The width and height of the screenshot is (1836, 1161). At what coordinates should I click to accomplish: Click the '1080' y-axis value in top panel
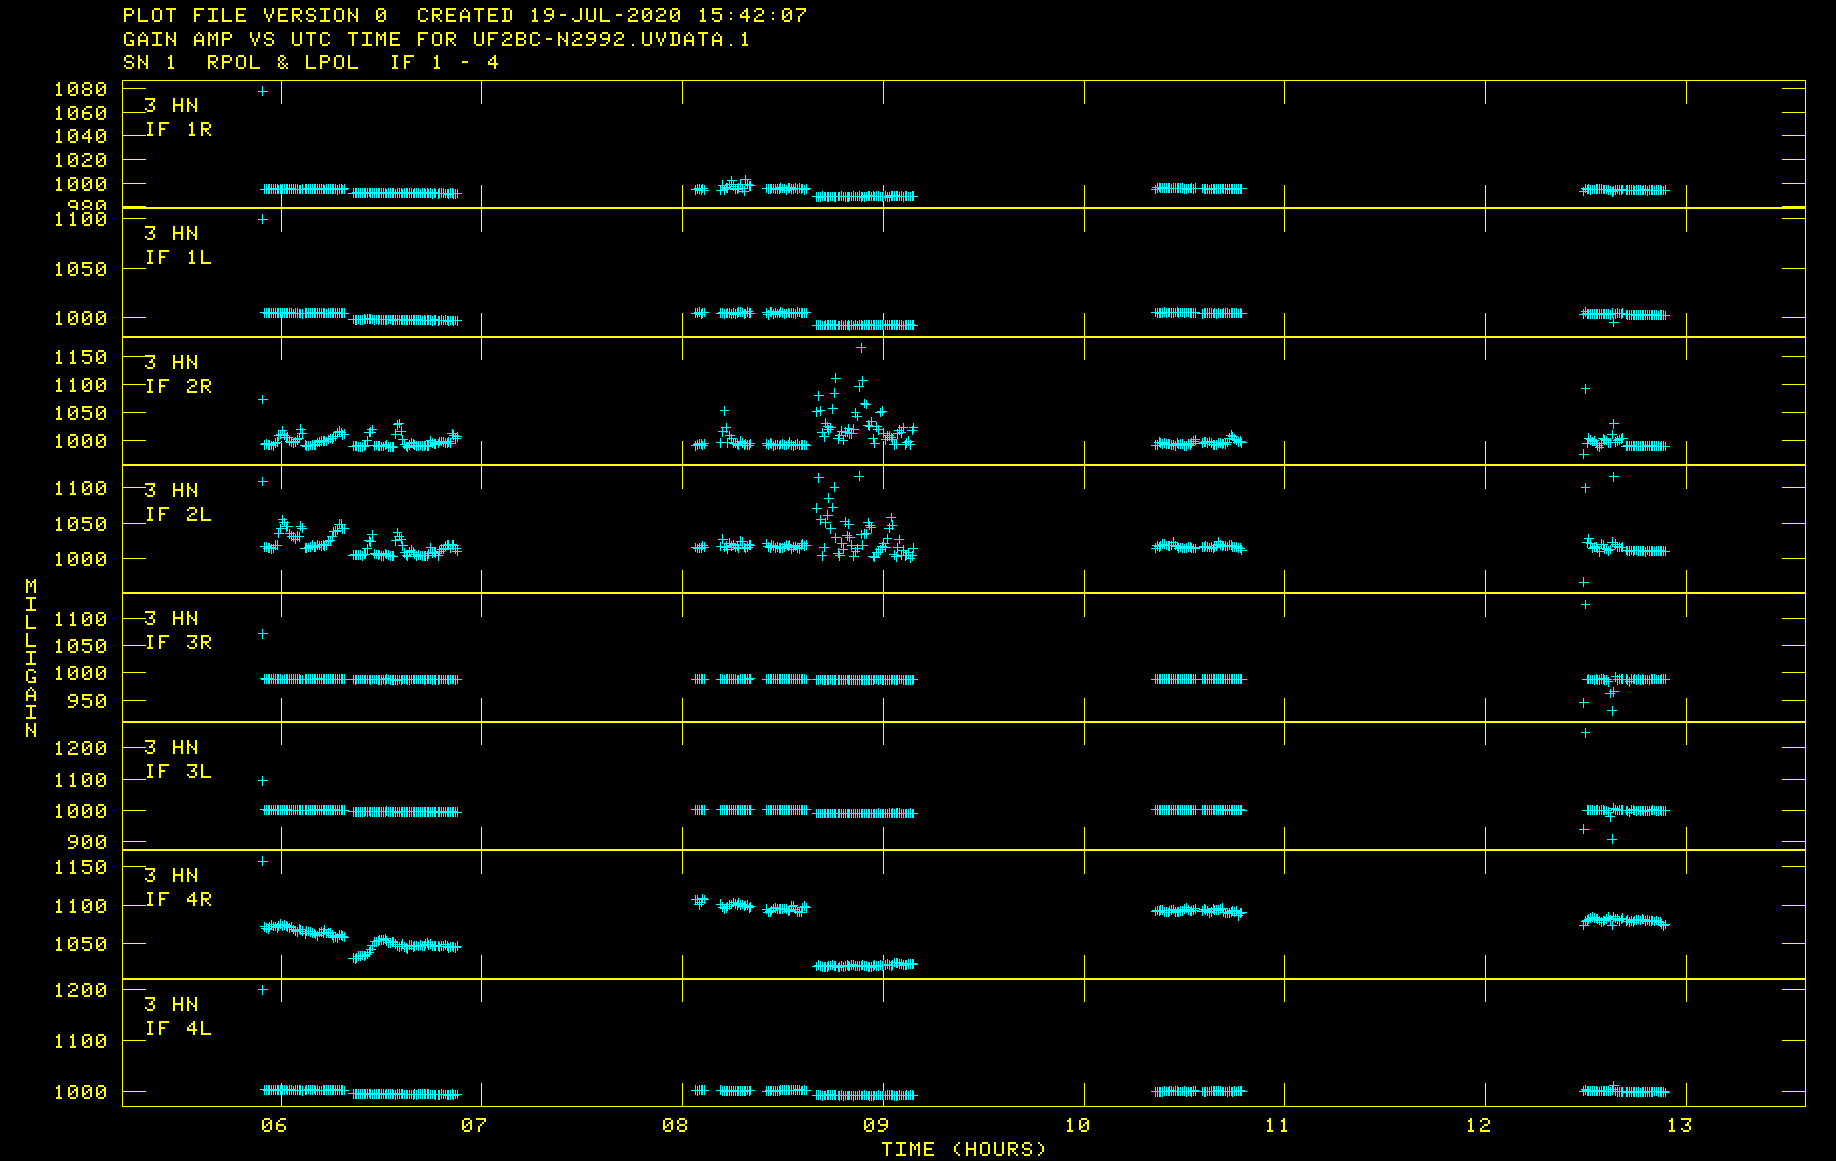(80, 89)
